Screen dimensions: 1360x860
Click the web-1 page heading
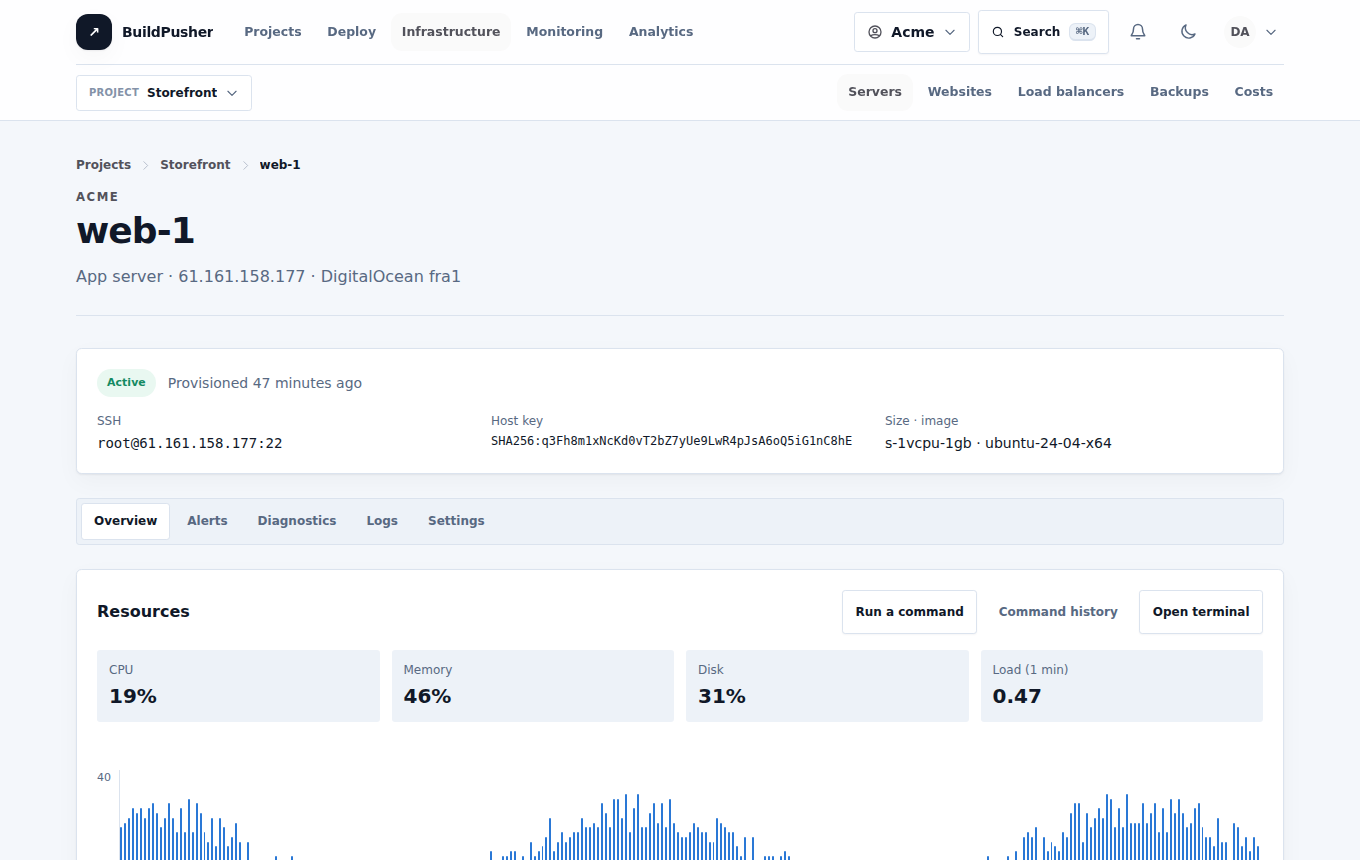[135, 231]
